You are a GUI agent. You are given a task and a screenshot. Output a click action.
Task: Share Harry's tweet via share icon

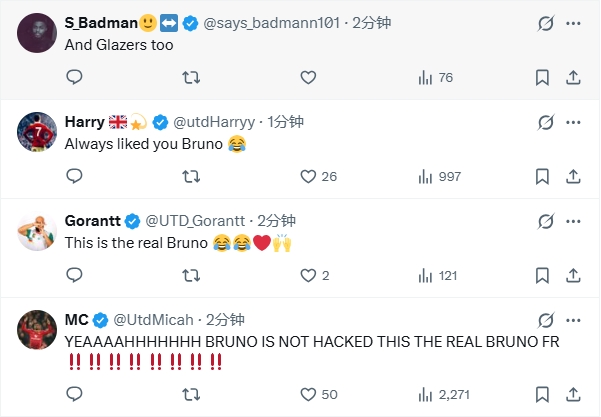[x=573, y=176]
